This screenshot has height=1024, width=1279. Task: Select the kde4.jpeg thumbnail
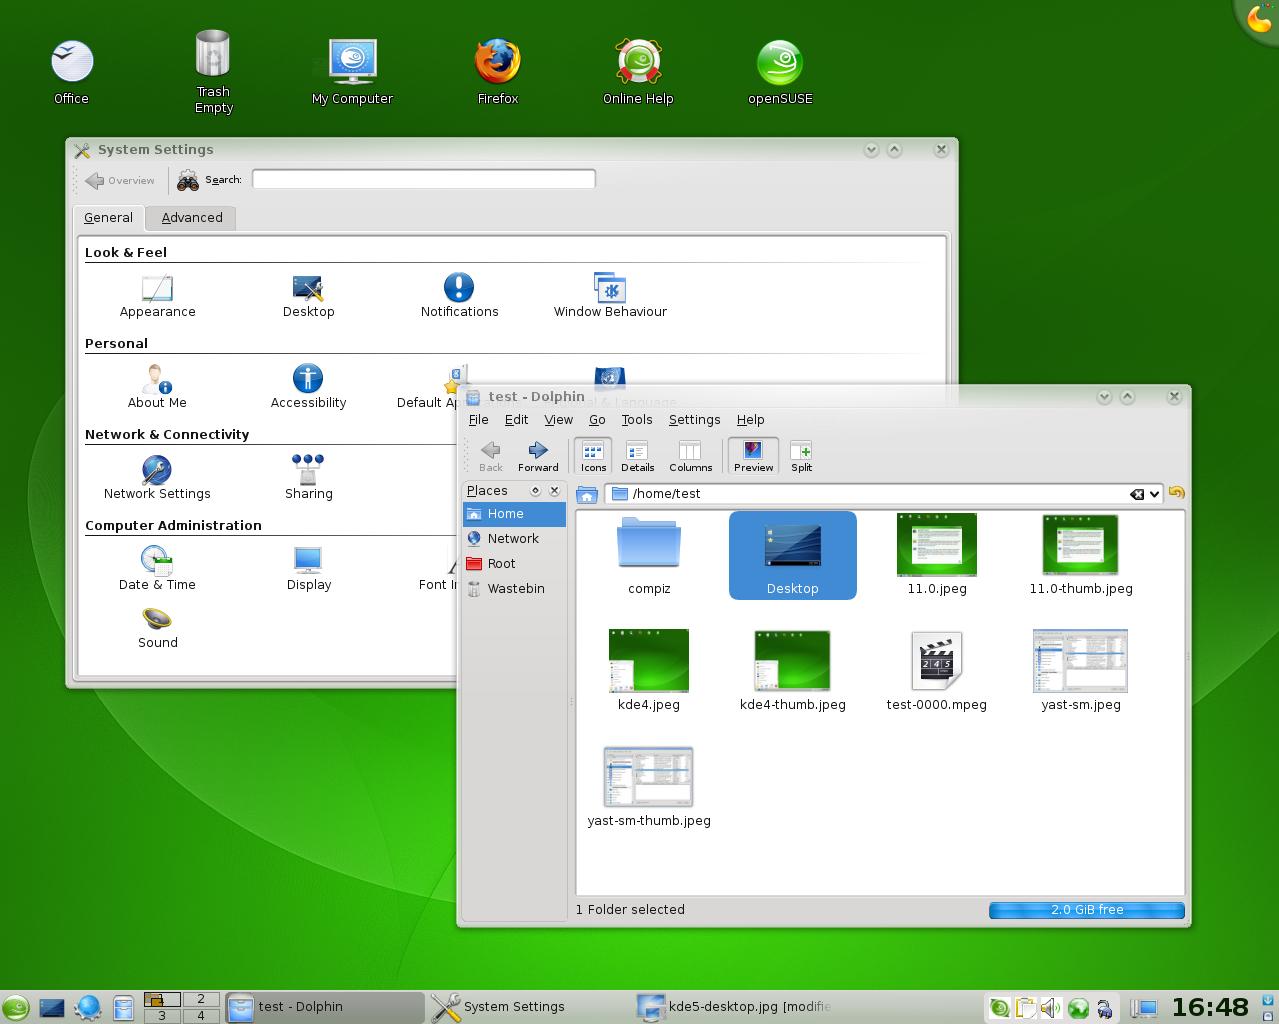(x=648, y=660)
